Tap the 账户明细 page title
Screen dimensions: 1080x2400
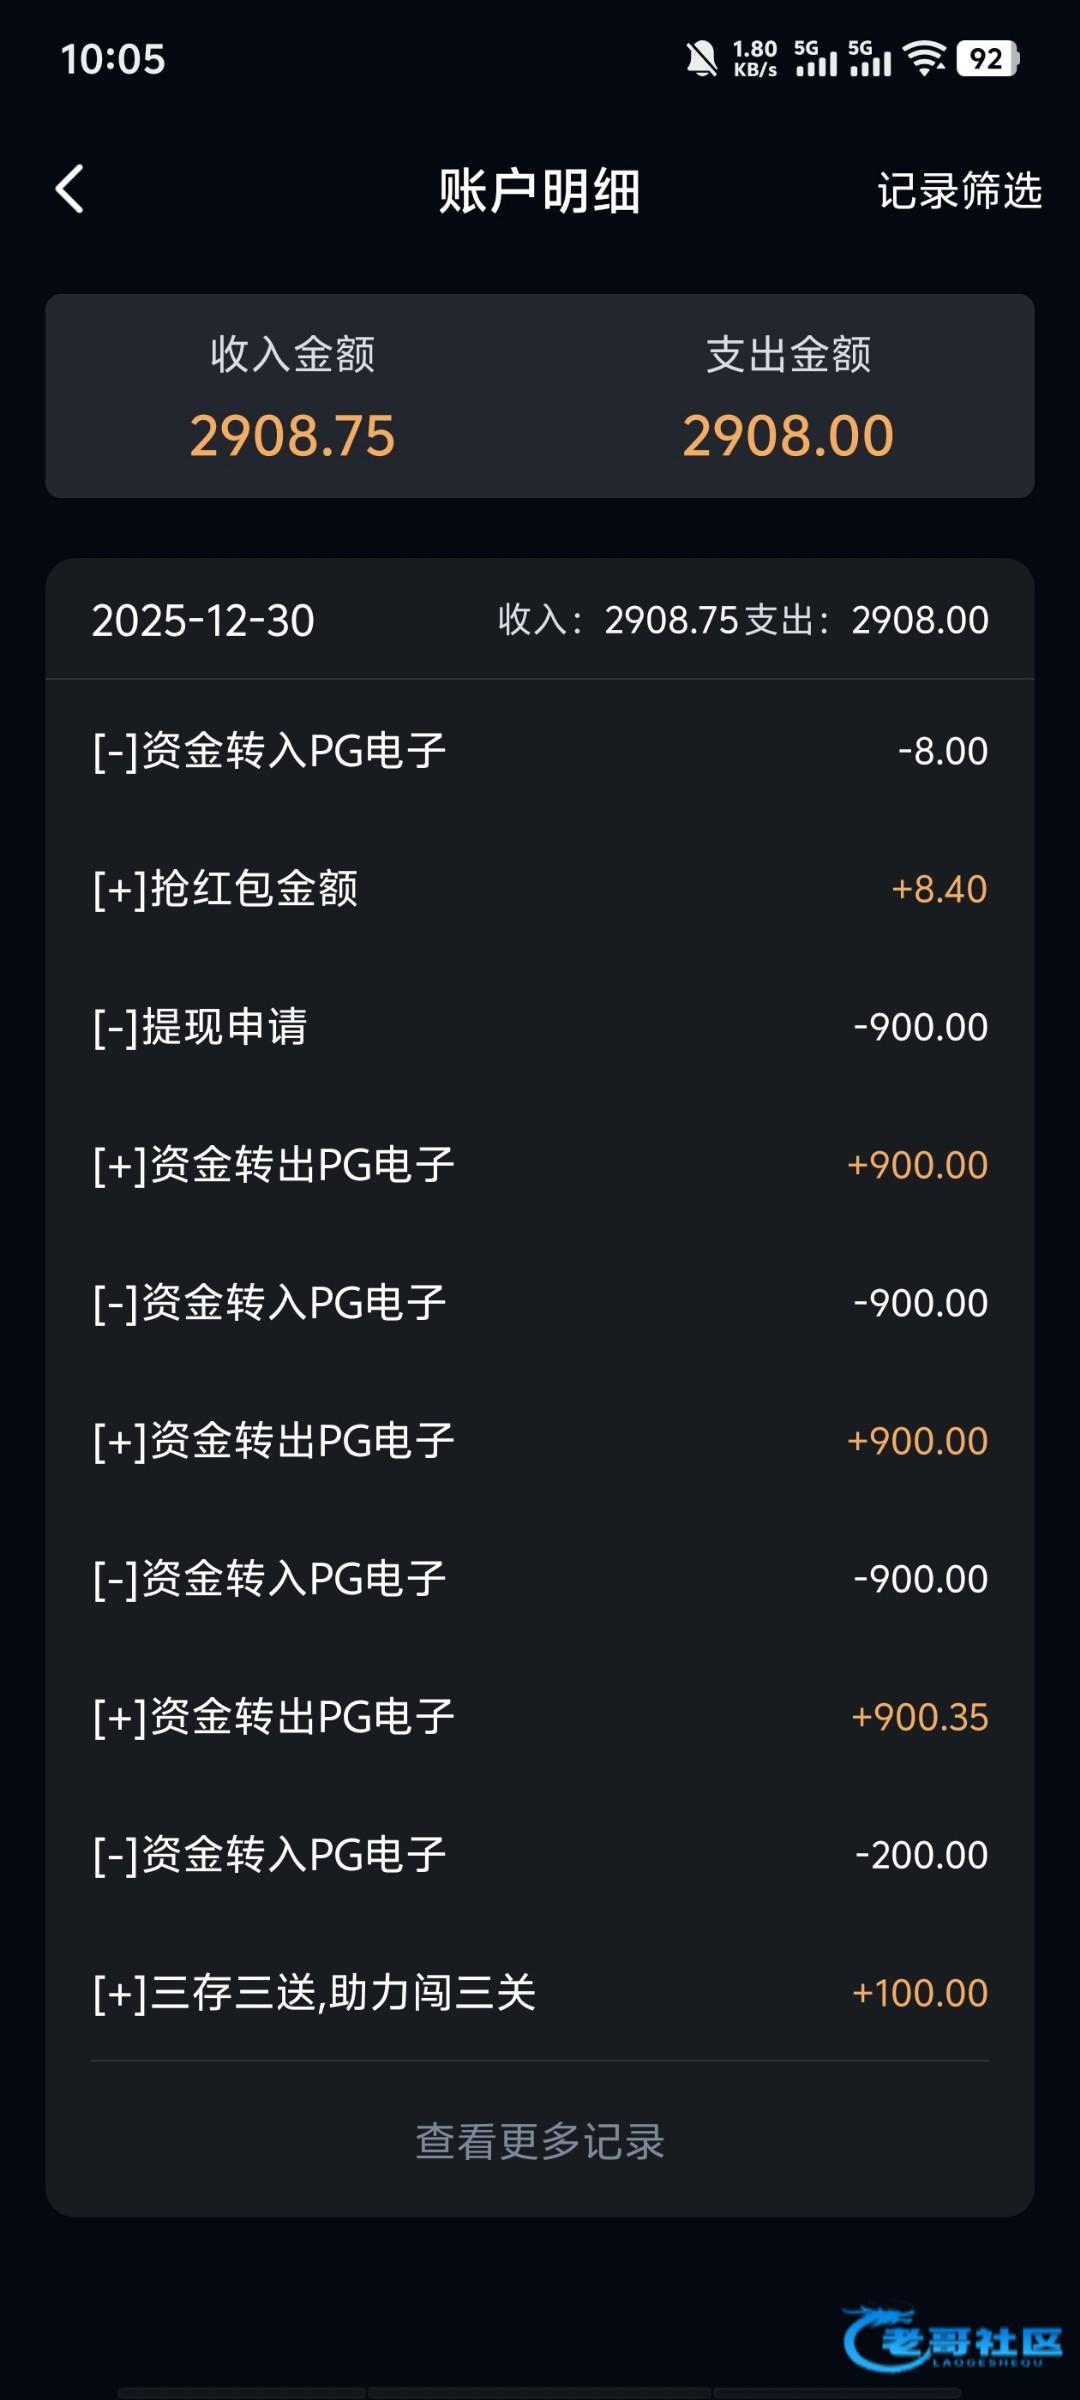pos(540,190)
